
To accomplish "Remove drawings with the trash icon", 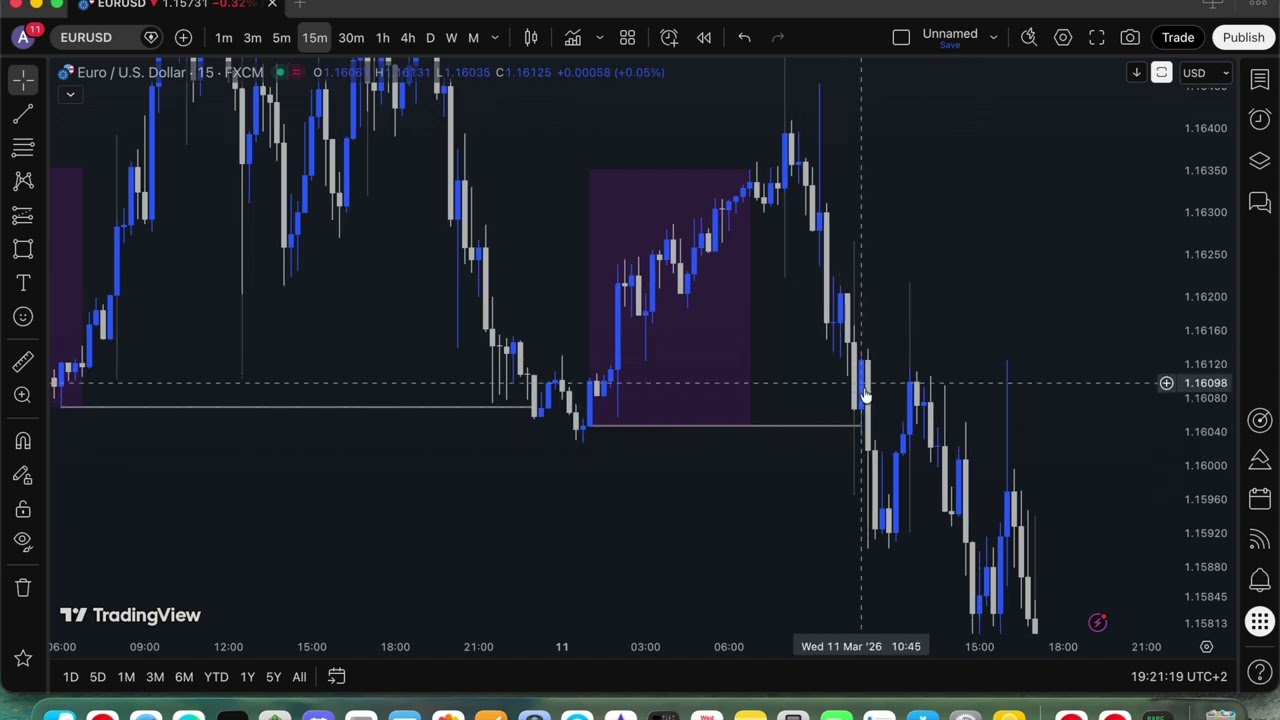I will click(x=23, y=587).
